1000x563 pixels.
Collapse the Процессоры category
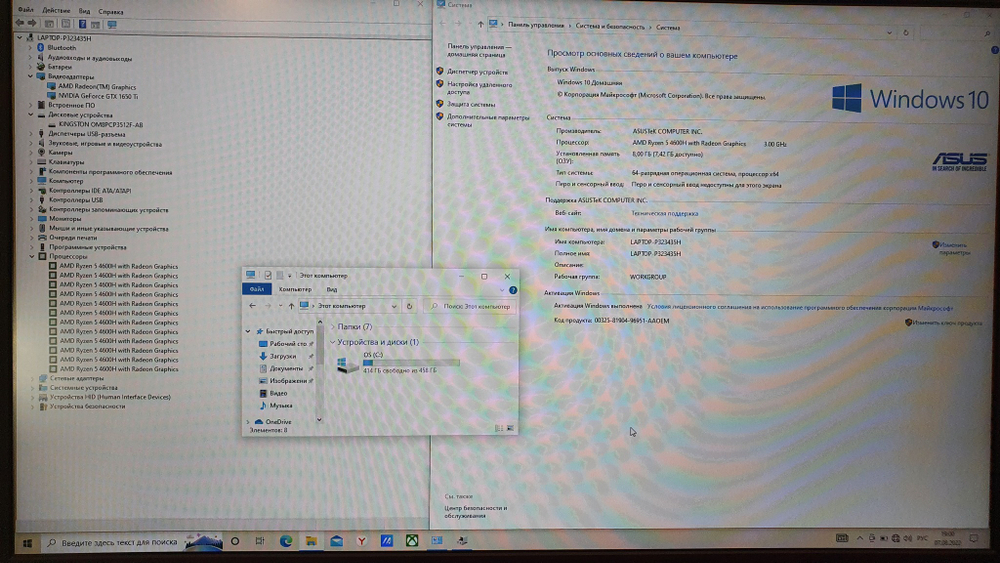tap(32, 256)
